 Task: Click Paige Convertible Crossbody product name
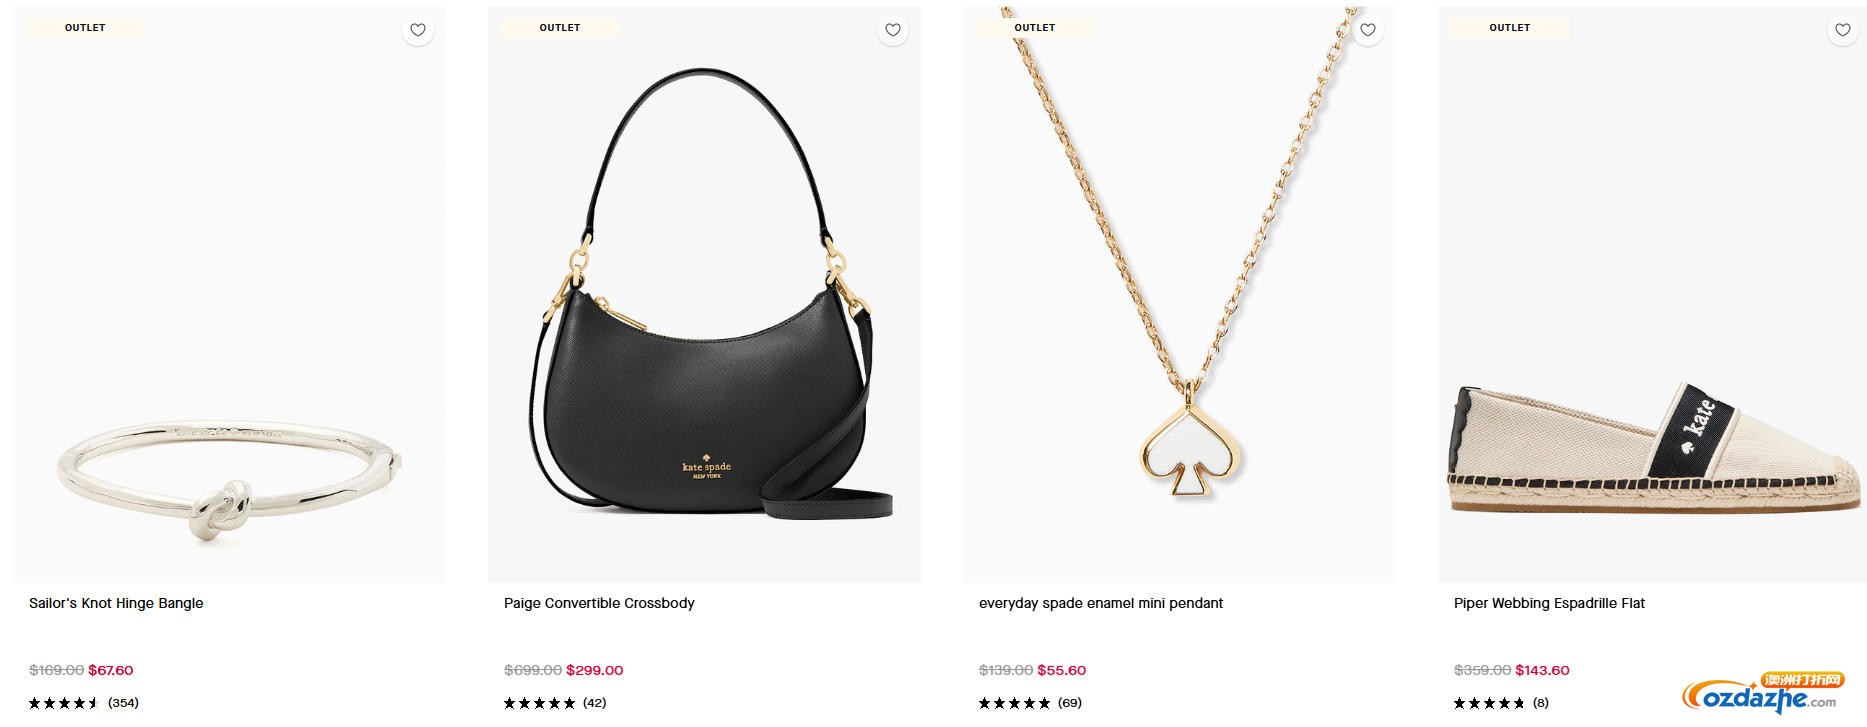click(x=599, y=603)
